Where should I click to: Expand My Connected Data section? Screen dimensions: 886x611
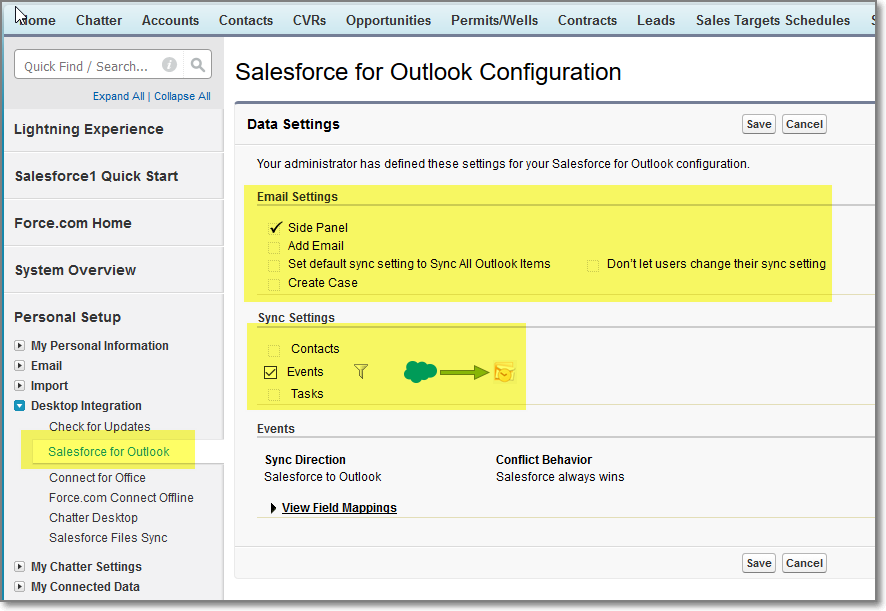pyautogui.click(x=20, y=586)
